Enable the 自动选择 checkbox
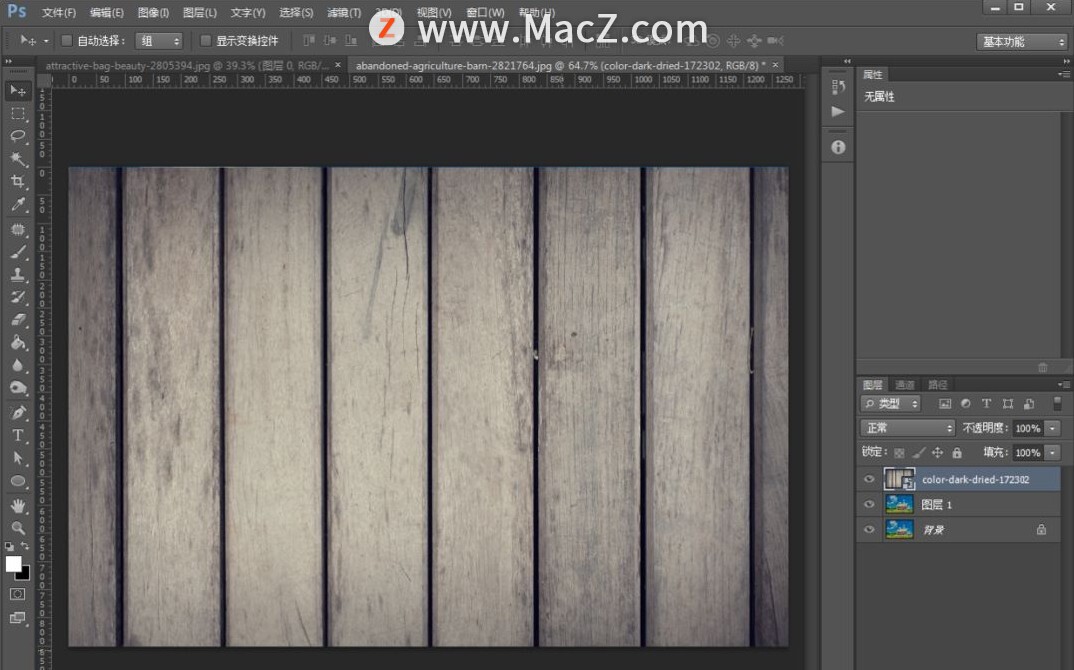 click(x=66, y=41)
